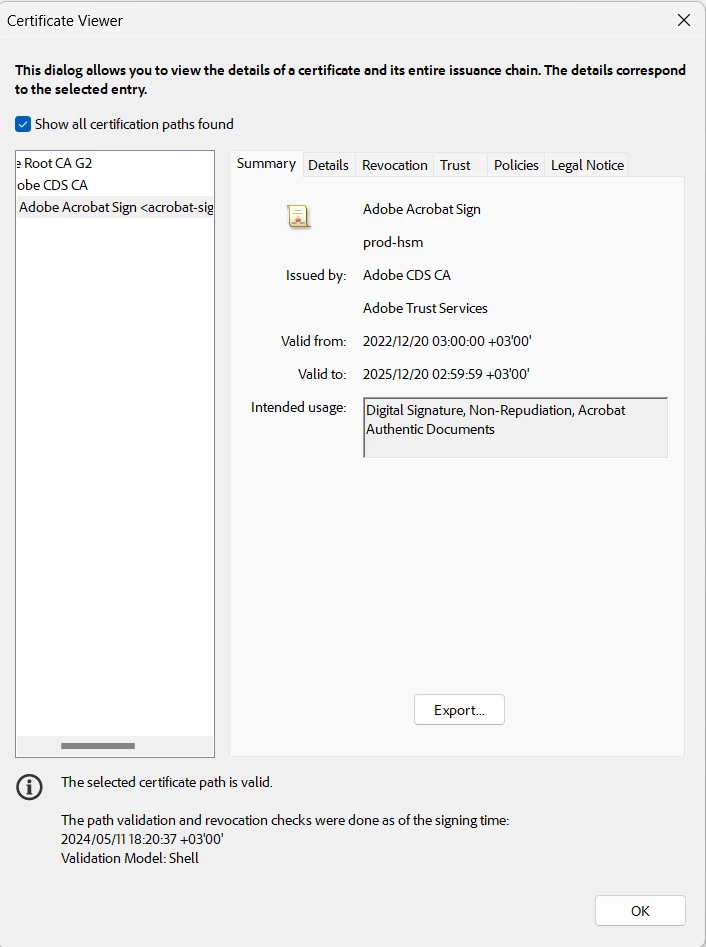The width and height of the screenshot is (706, 947).
Task: Select the Adobe Acrobat Sign certificate entry
Action: (115, 207)
